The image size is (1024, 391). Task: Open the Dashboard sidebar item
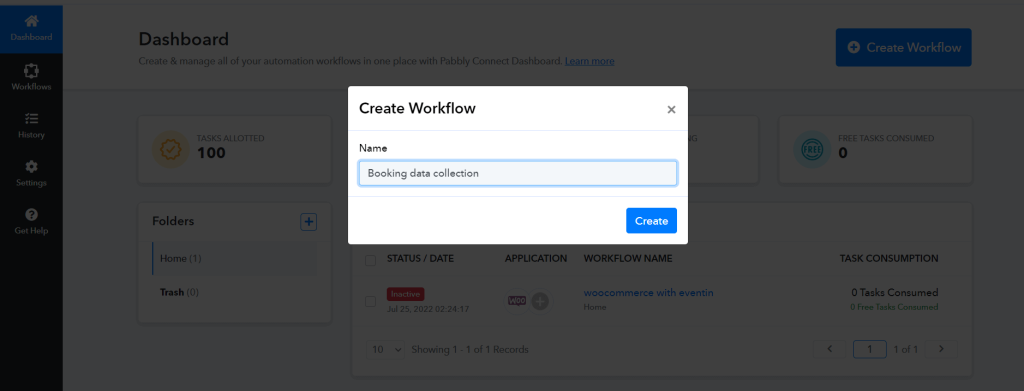coord(31,29)
